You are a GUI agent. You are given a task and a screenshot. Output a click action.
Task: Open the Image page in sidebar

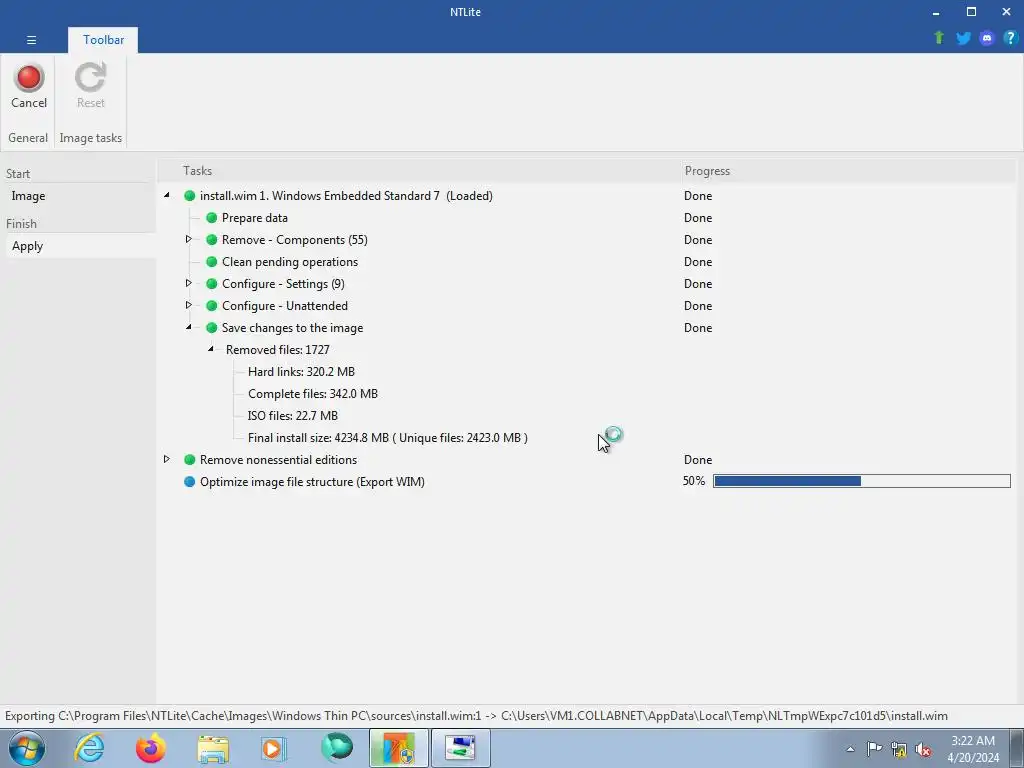point(80,196)
